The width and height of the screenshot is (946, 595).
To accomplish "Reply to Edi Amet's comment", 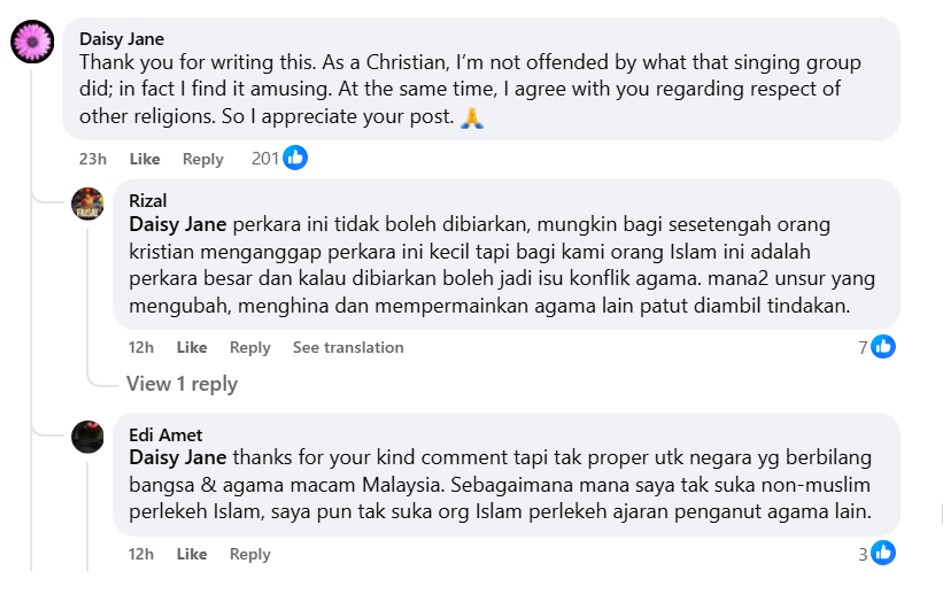I will point(250,553).
